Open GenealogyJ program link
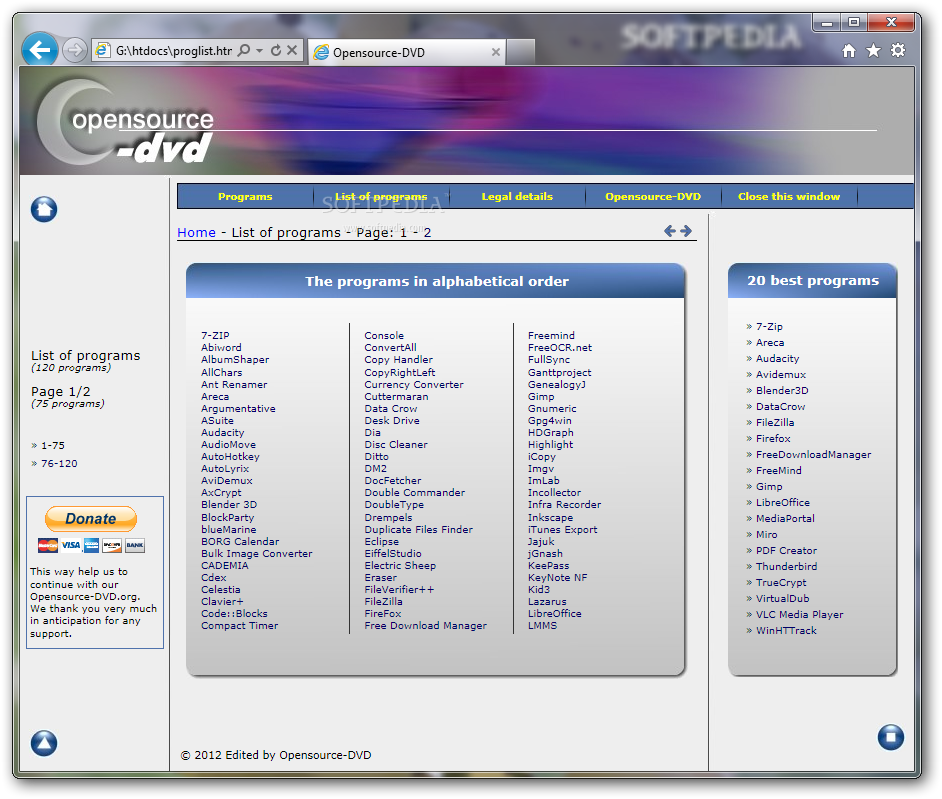 click(556, 384)
